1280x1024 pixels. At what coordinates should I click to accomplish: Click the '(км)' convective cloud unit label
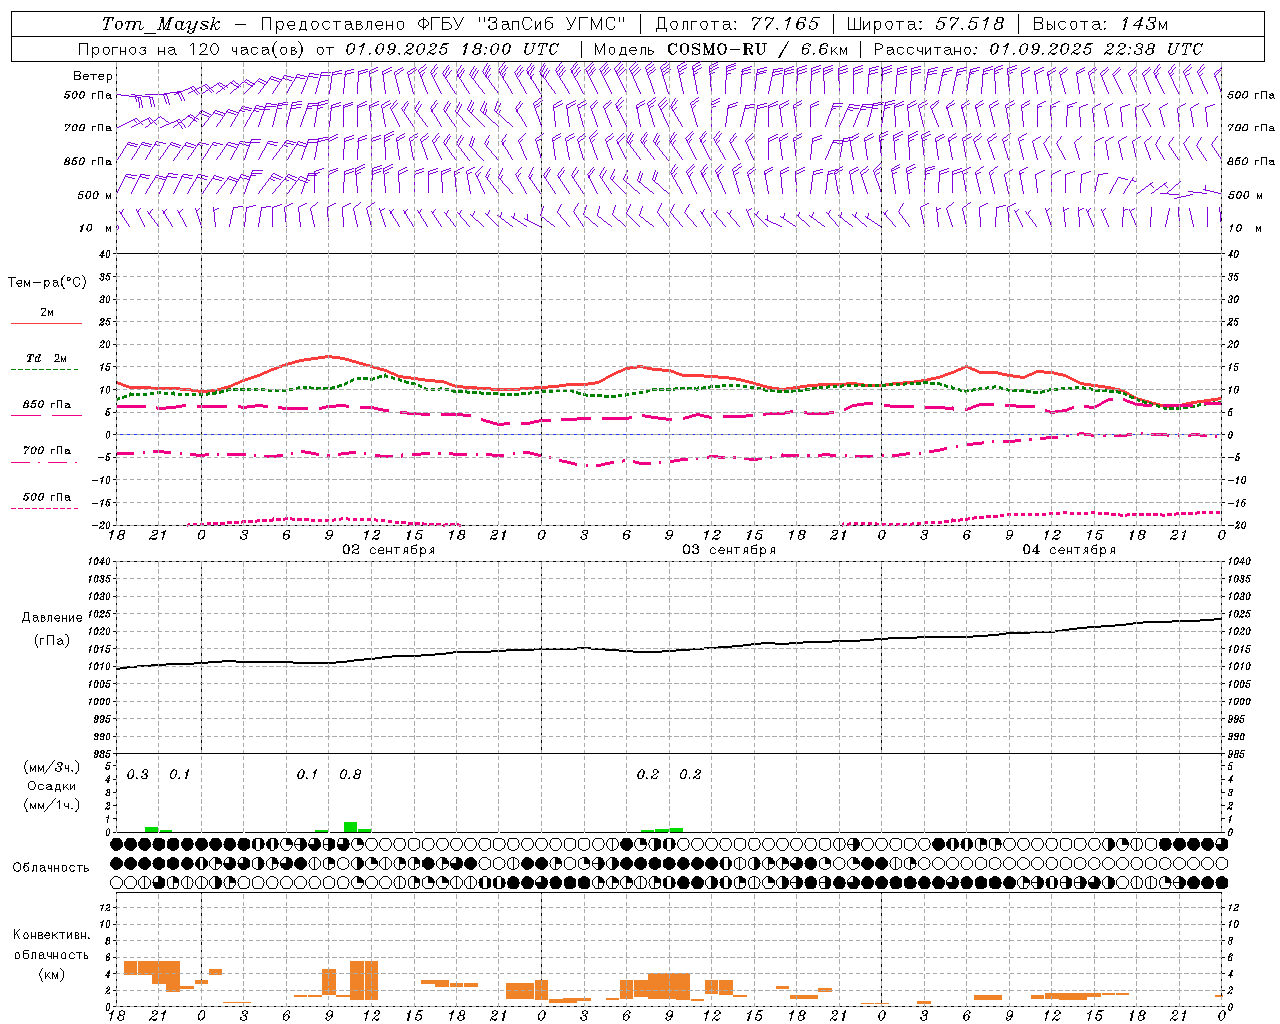tap(51, 974)
